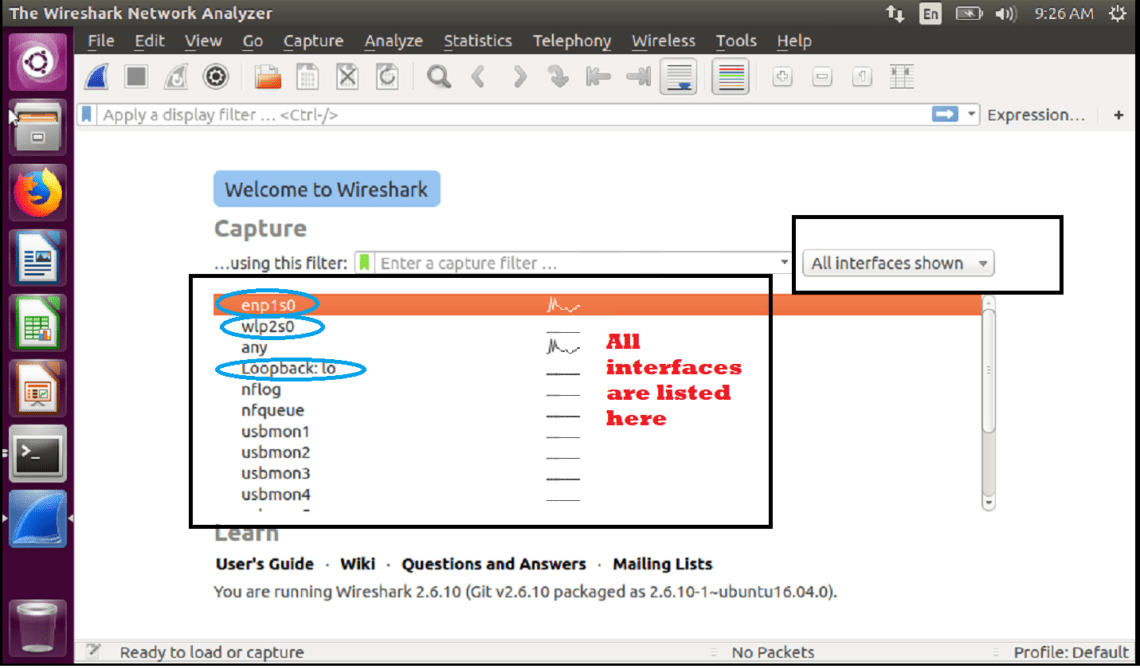This screenshot has height=669, width=1140.
Task: Open the Analyze menu
Action: 393,41
